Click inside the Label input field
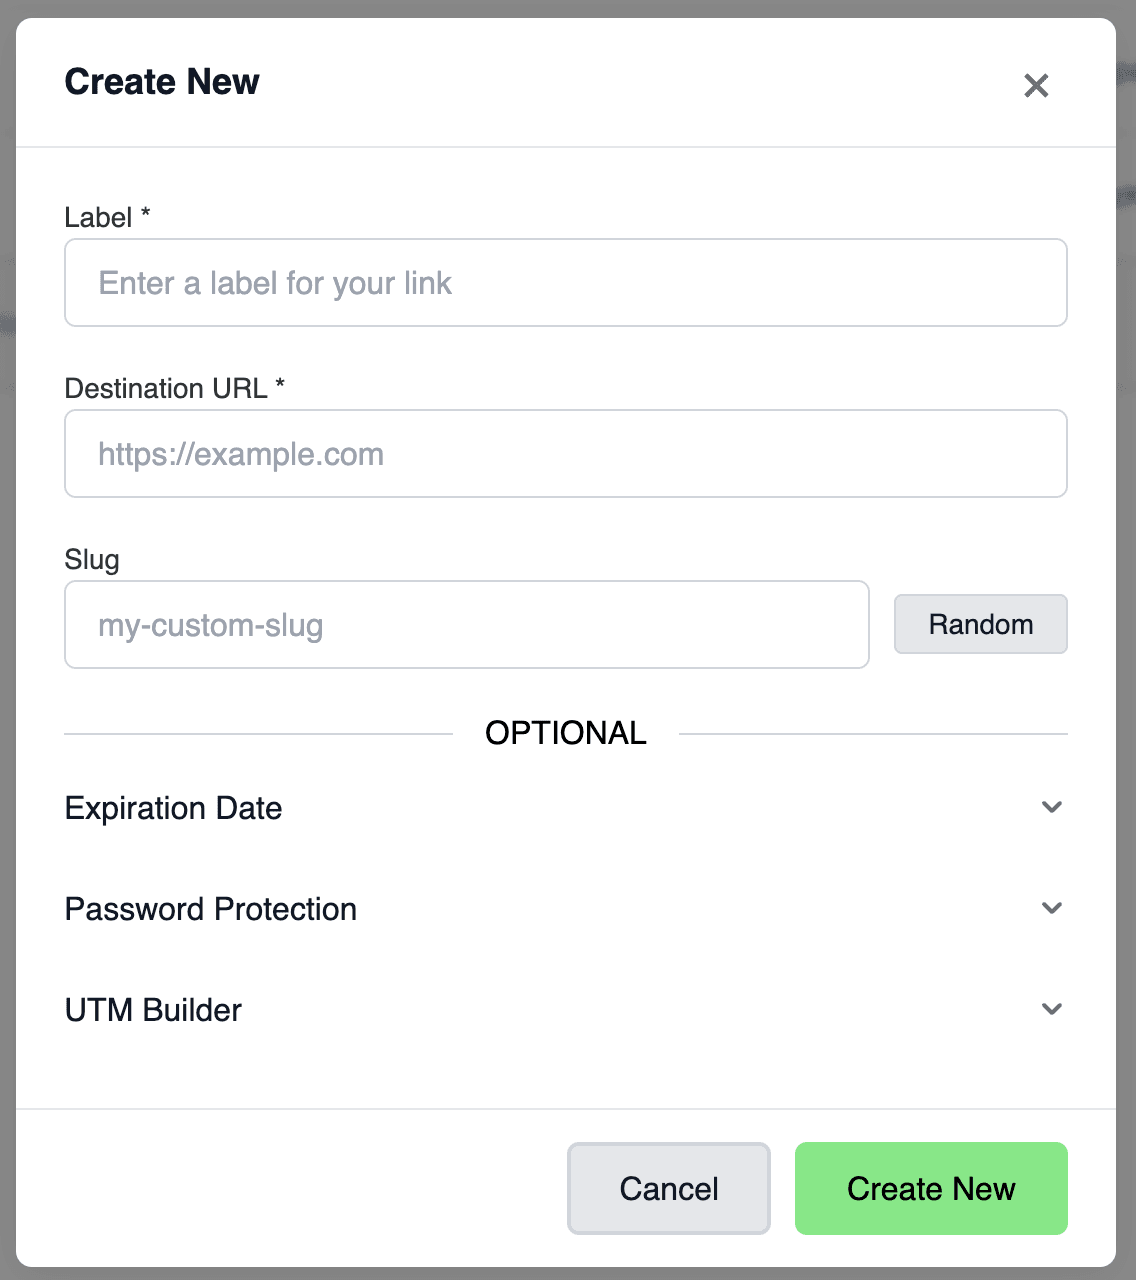 [x=565, y=282]
